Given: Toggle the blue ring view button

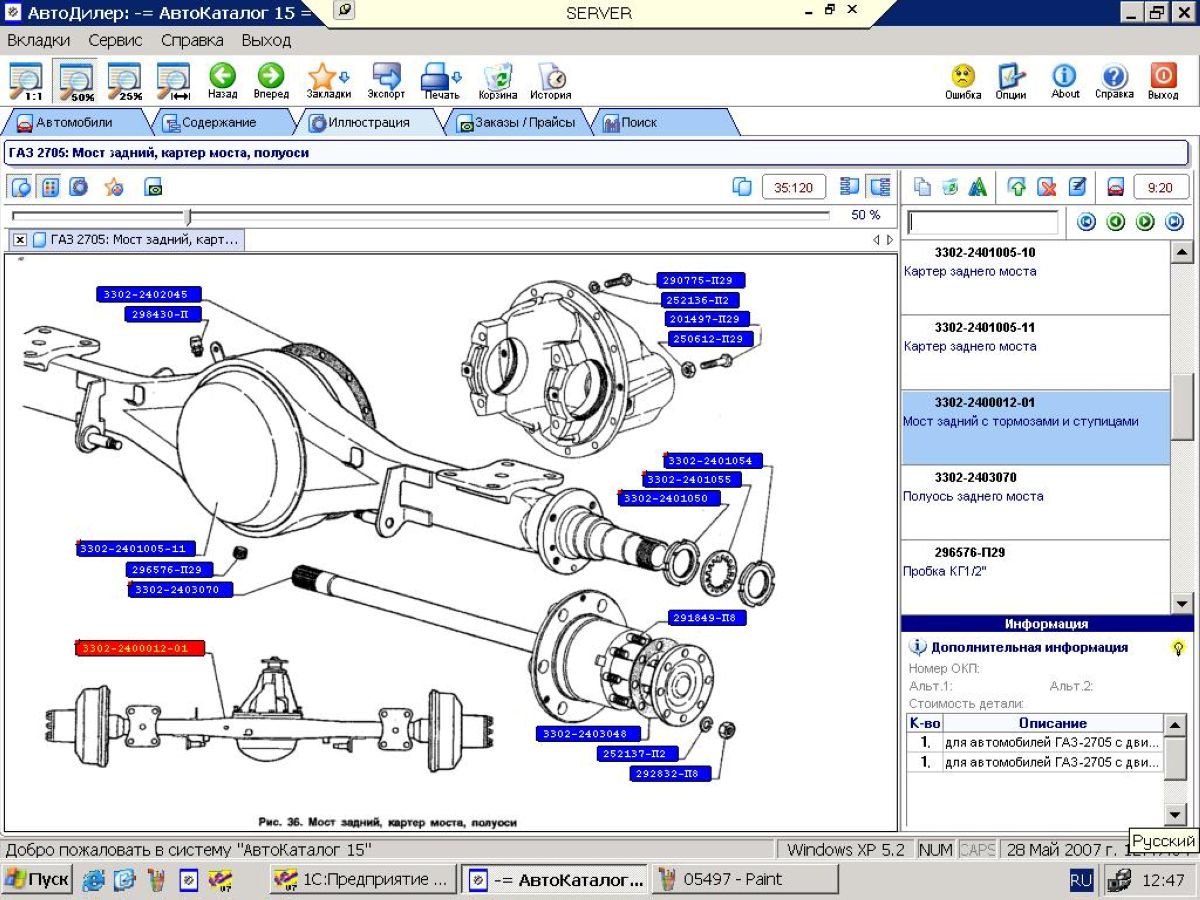Looking at the screenshot, I should tap(78, 187).
